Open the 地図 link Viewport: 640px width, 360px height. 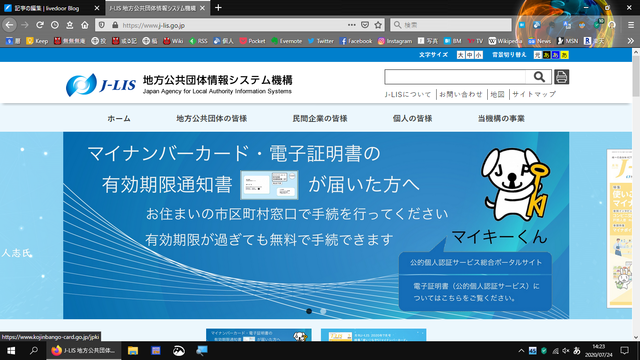pos(497,94)
